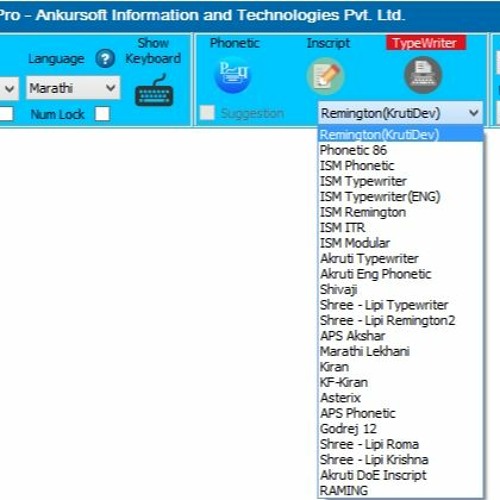Select Shree - Lipi Roma
Viewport: 500px width, 500px height.
click(x=401, y=444)
